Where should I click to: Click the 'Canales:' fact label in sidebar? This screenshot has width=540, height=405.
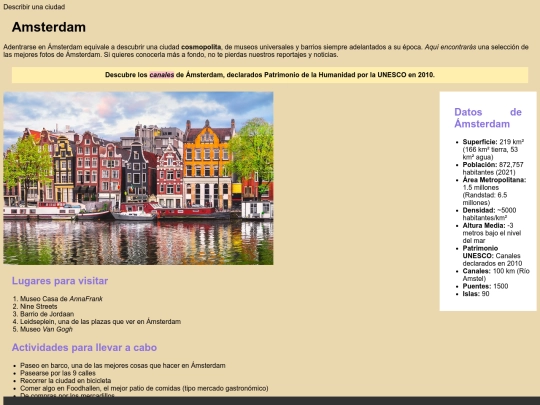point(476,271)
